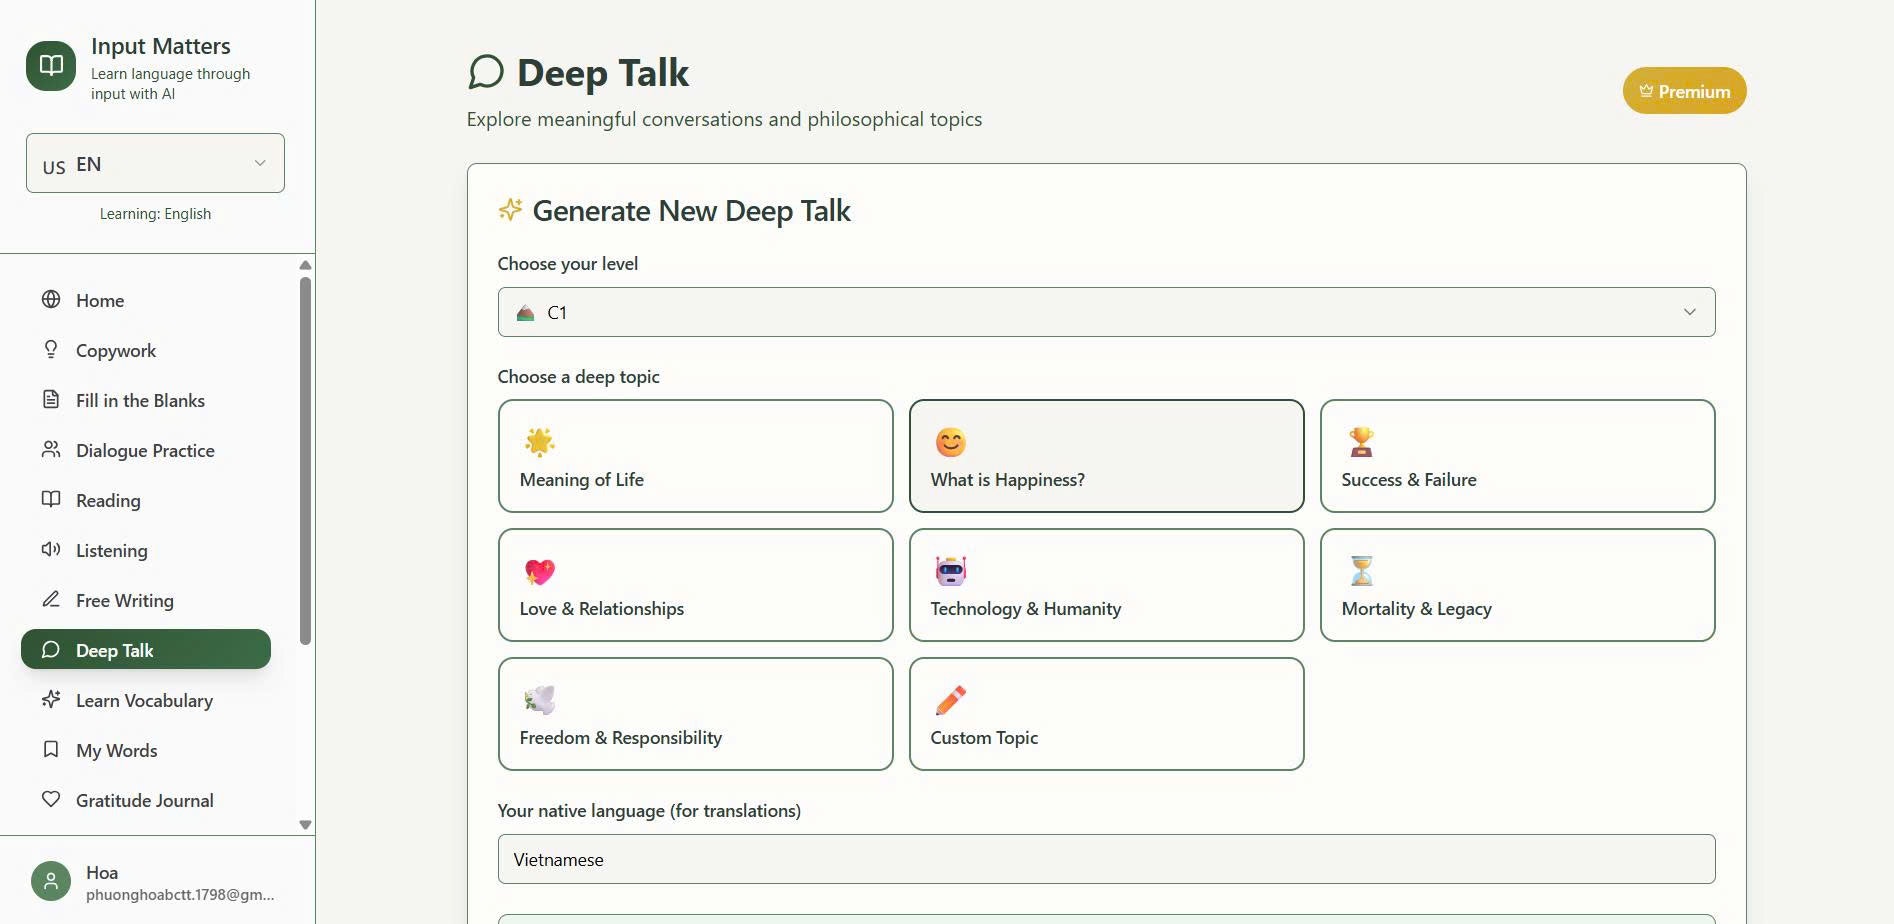Click the sun emoji on Meaning of Life
This screenshot has height=924, width=1894.
(x=540, y=442)
